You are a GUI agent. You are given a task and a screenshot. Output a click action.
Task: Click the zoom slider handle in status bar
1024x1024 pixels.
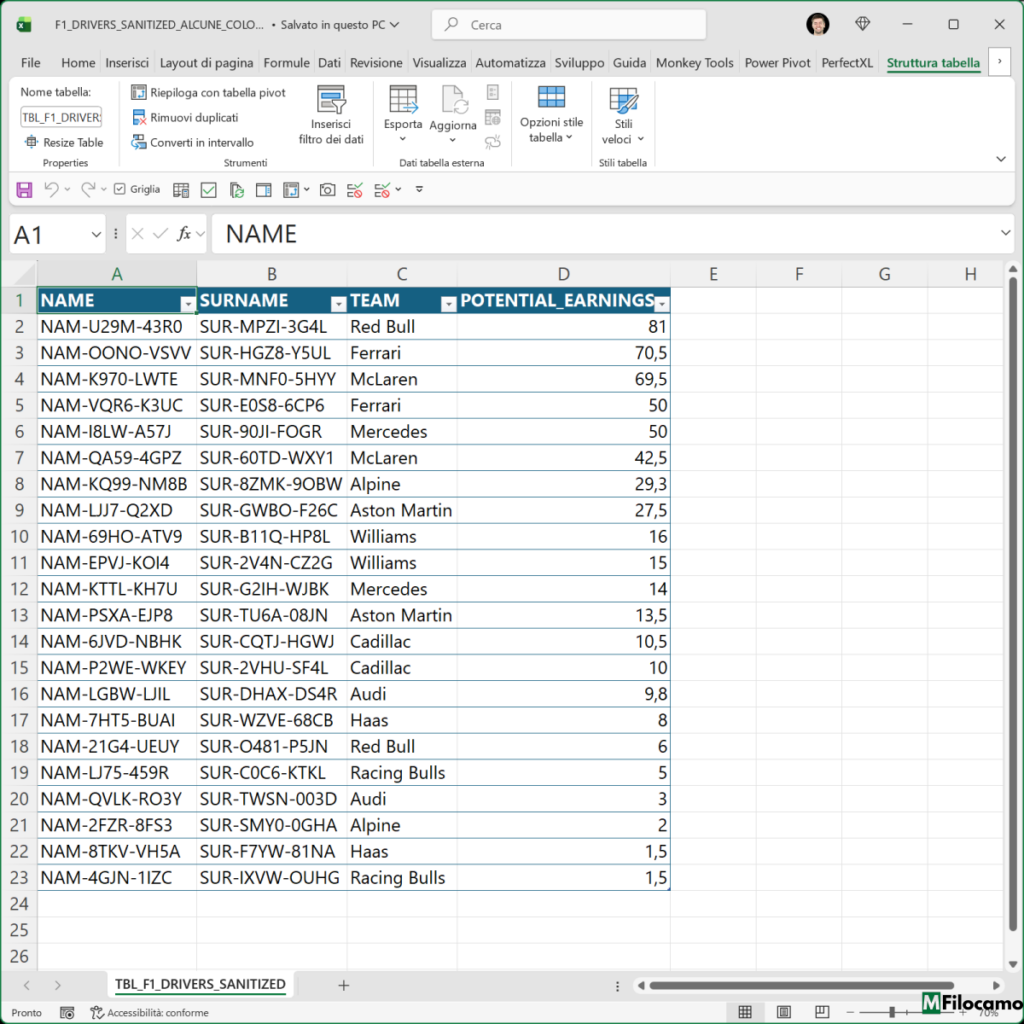(x=891, y=1012)
